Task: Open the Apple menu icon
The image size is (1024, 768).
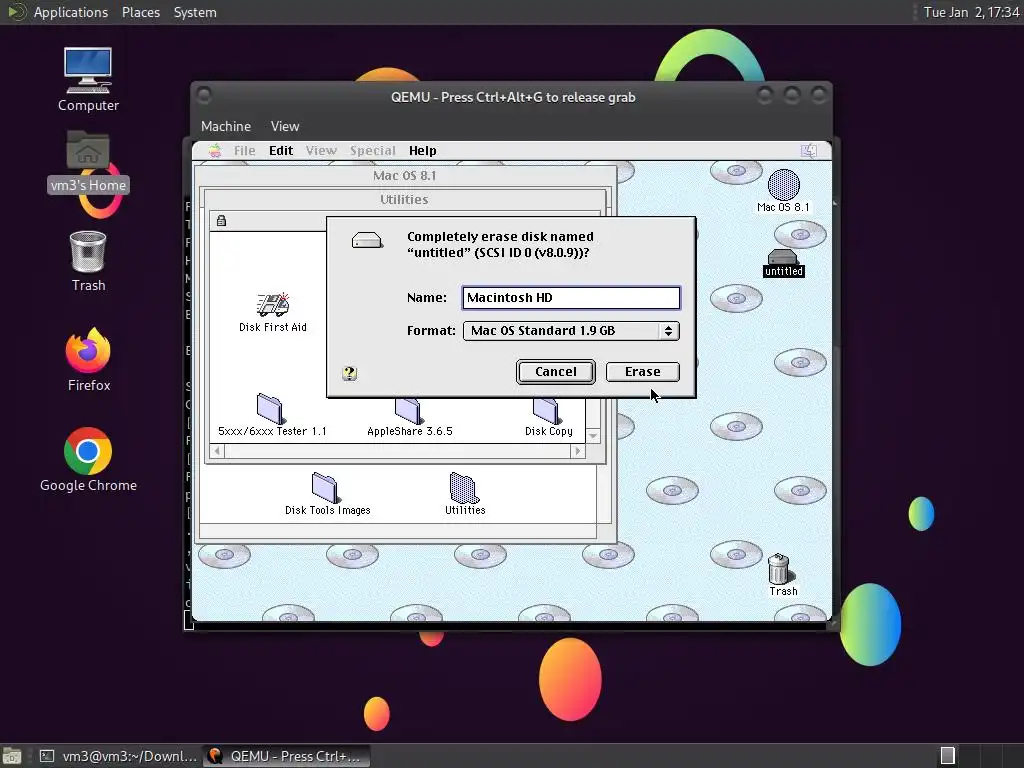Action: pyautogui.click(x=215, y=151)
